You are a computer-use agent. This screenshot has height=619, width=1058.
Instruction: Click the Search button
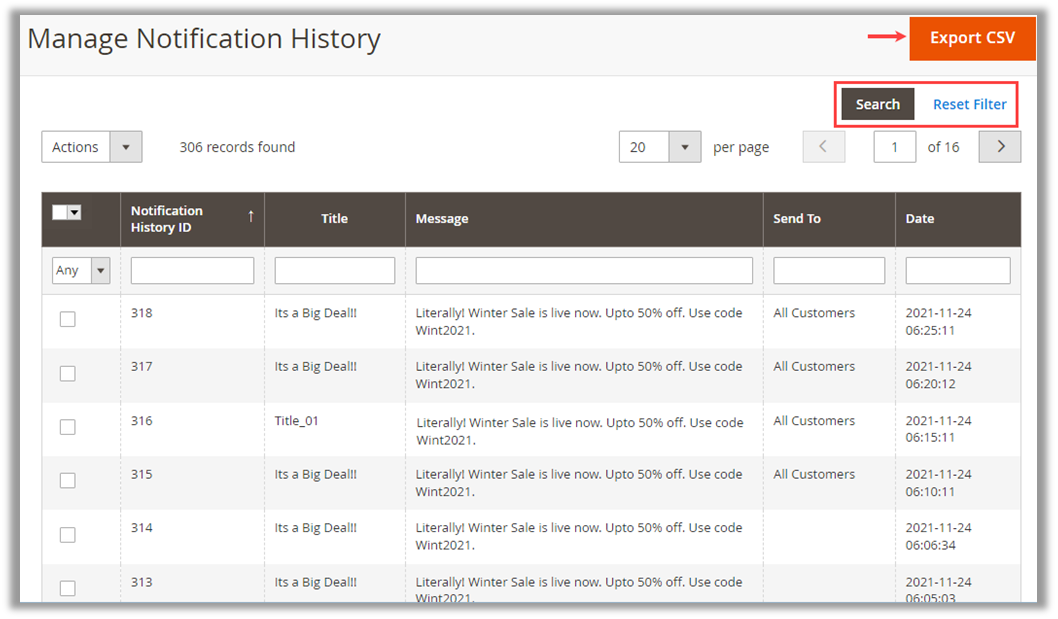877,104
